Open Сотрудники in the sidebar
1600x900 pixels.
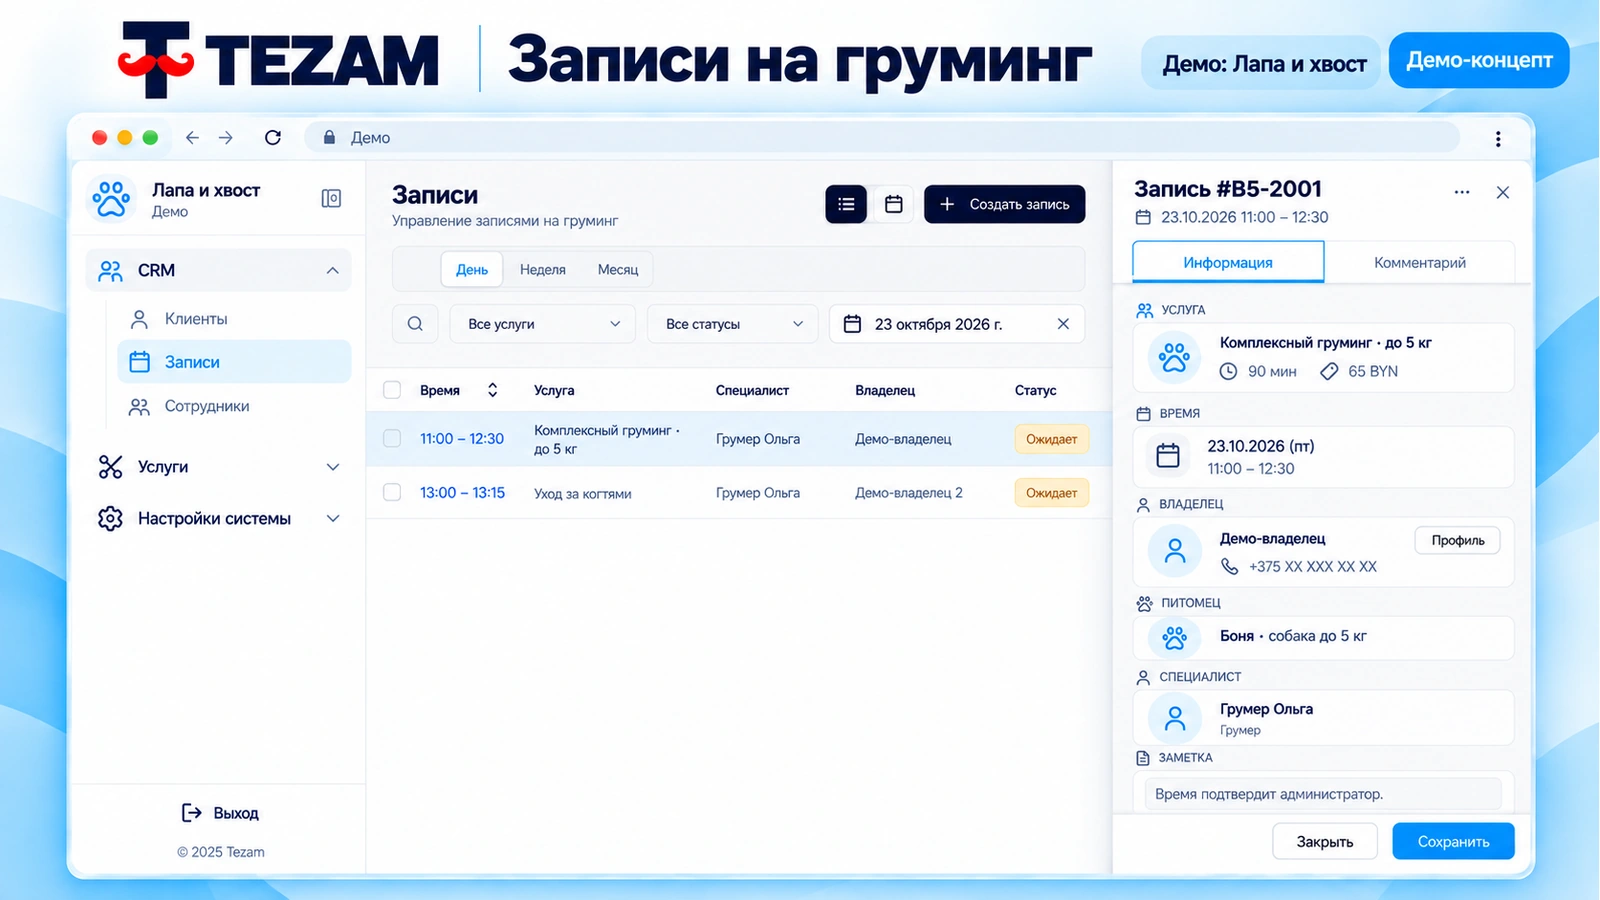click(234, 406)
